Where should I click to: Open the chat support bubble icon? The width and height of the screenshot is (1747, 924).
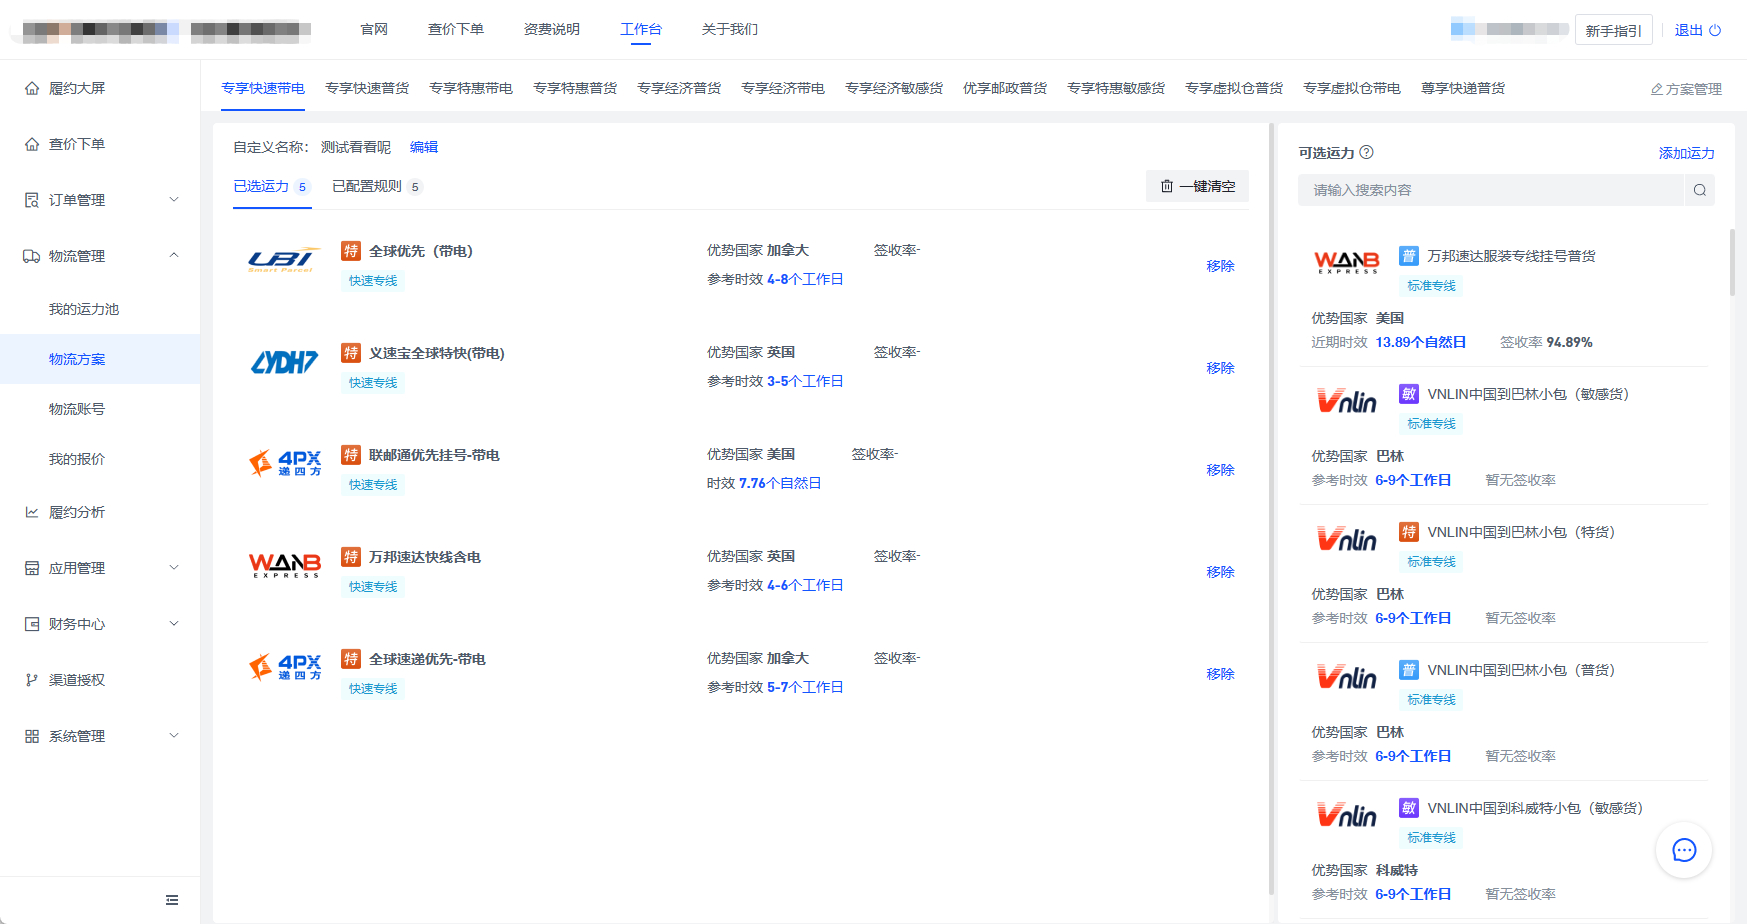point(1684,850)
